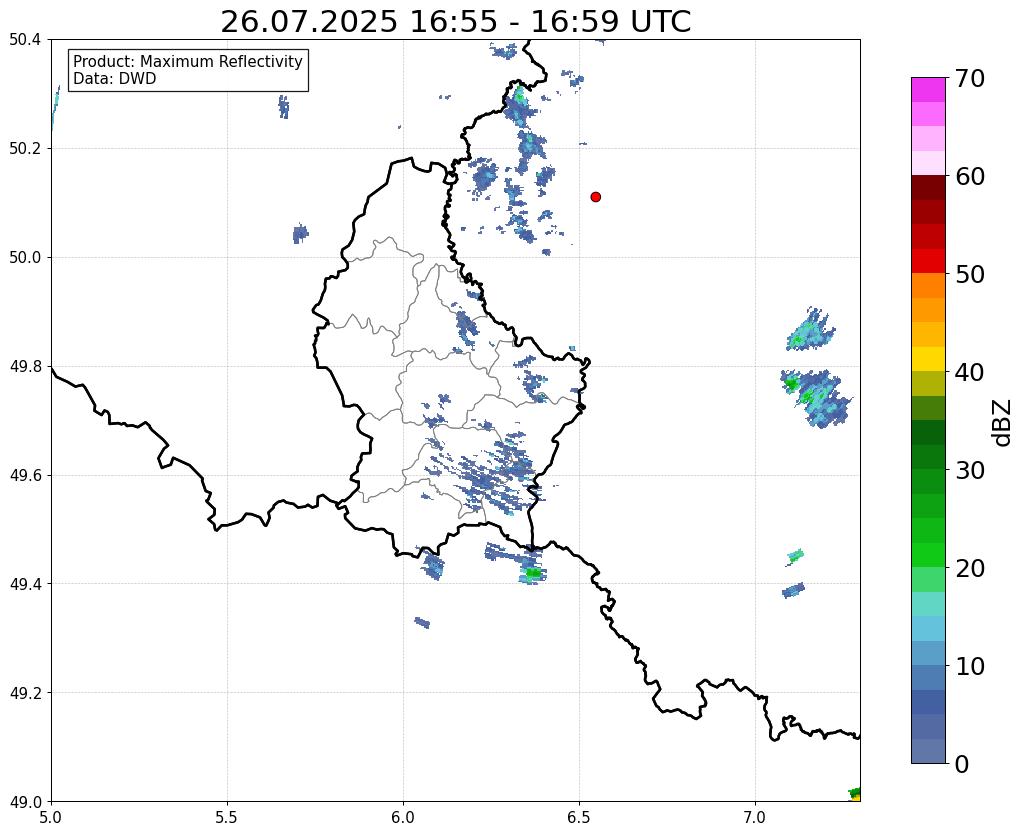The height and width of the screenshot is (834, 1023).
Task: Click the latitude tick label '50.2'
Action: point(25,149)
